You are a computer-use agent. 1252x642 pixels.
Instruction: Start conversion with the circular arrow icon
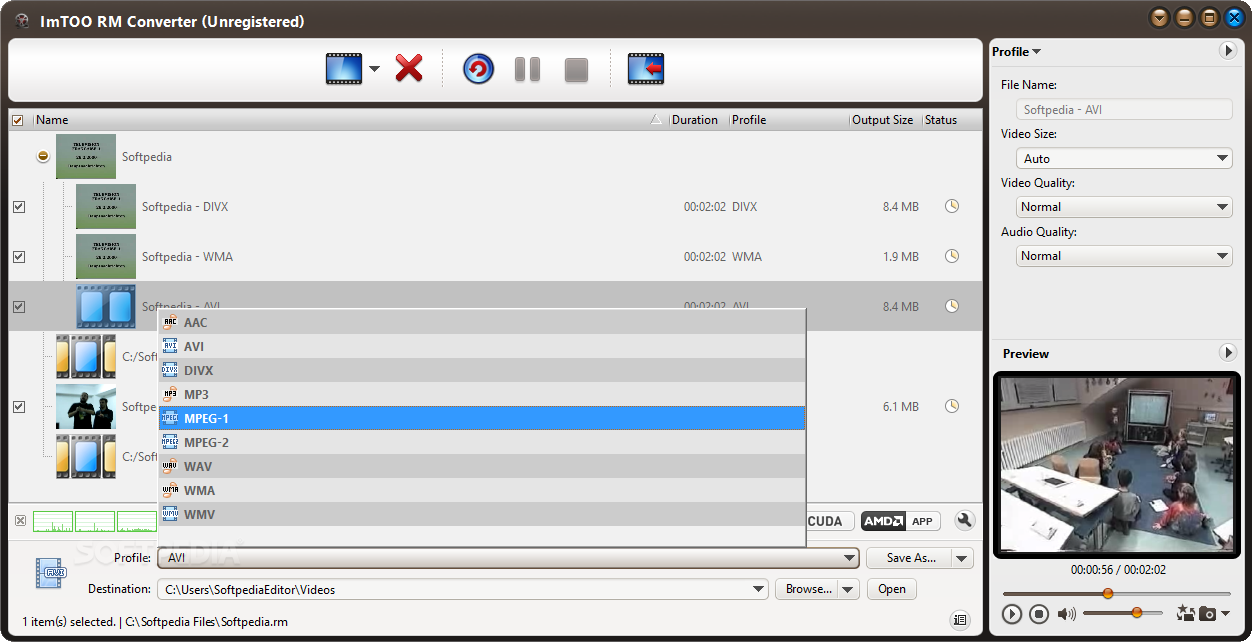479,69
